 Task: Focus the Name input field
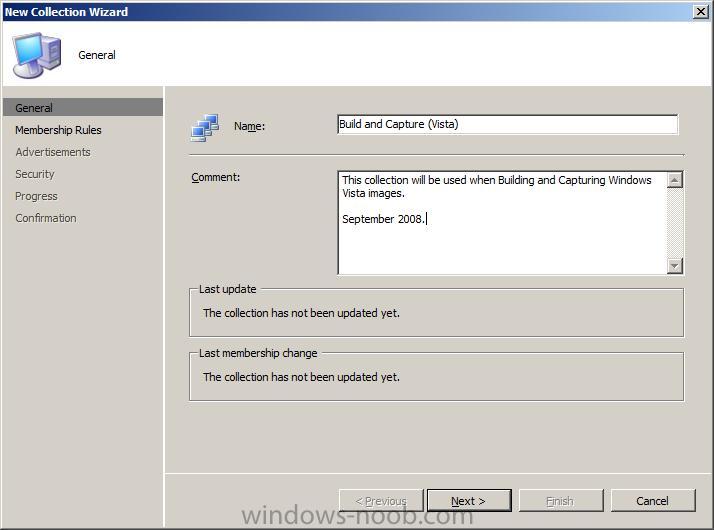(x=508, y=124)
